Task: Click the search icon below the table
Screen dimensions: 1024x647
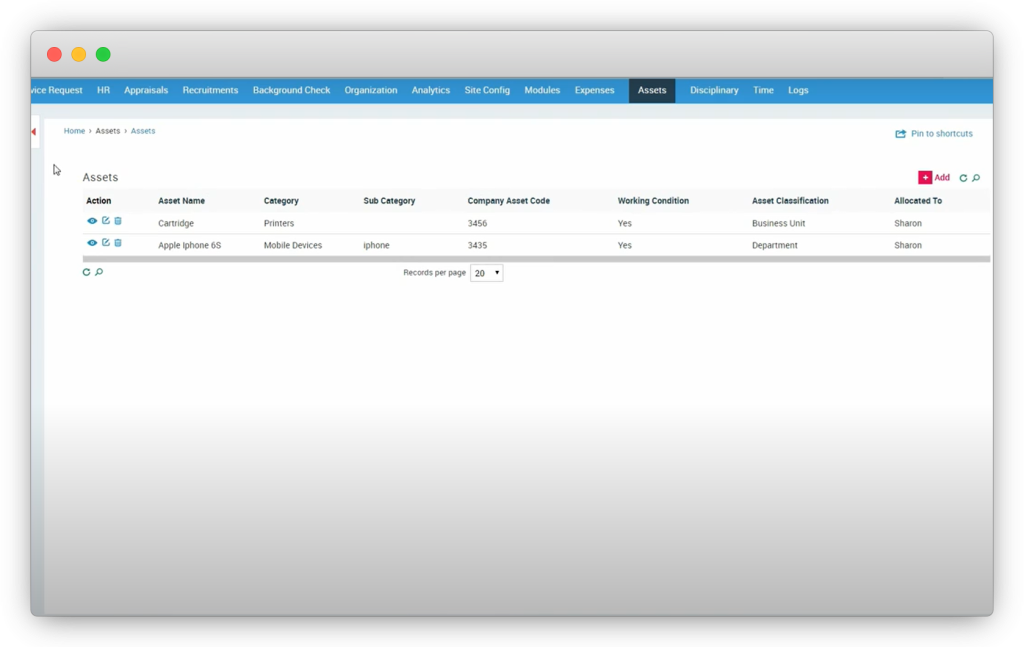Action: tap(99, 272)
